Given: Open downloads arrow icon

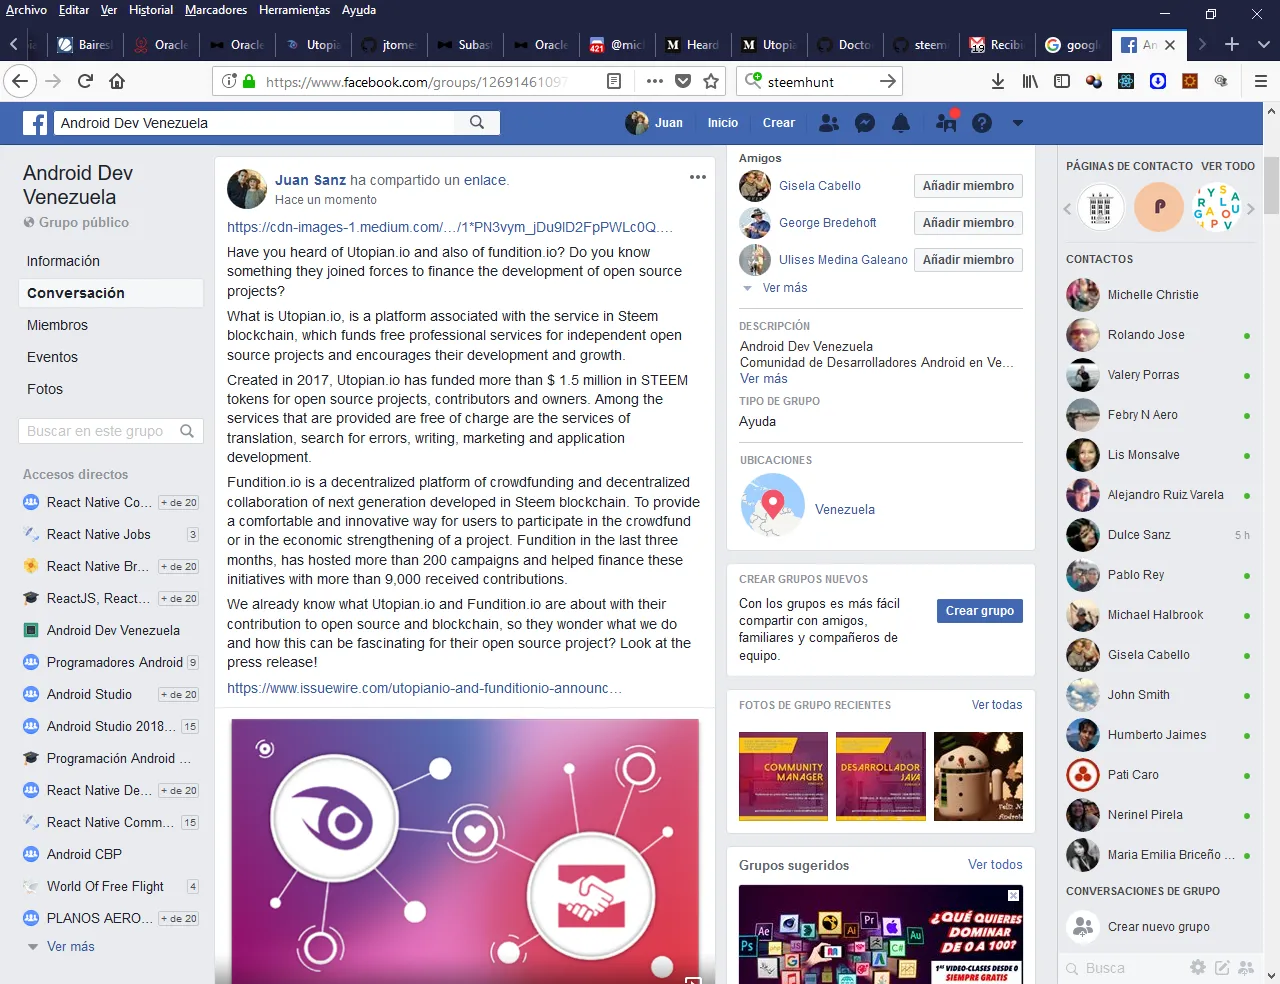Looking at the screenshot, I should [998, 81].
